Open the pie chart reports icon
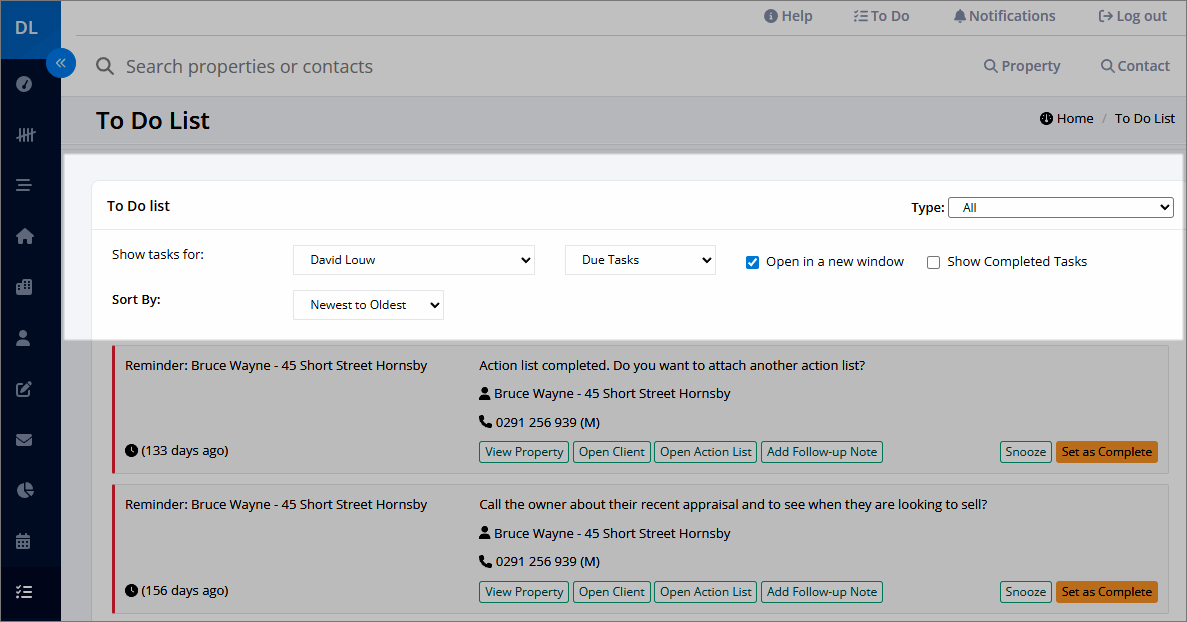Image resolution: width=1187 pixels, height=622 pixels. coord(24,490)
